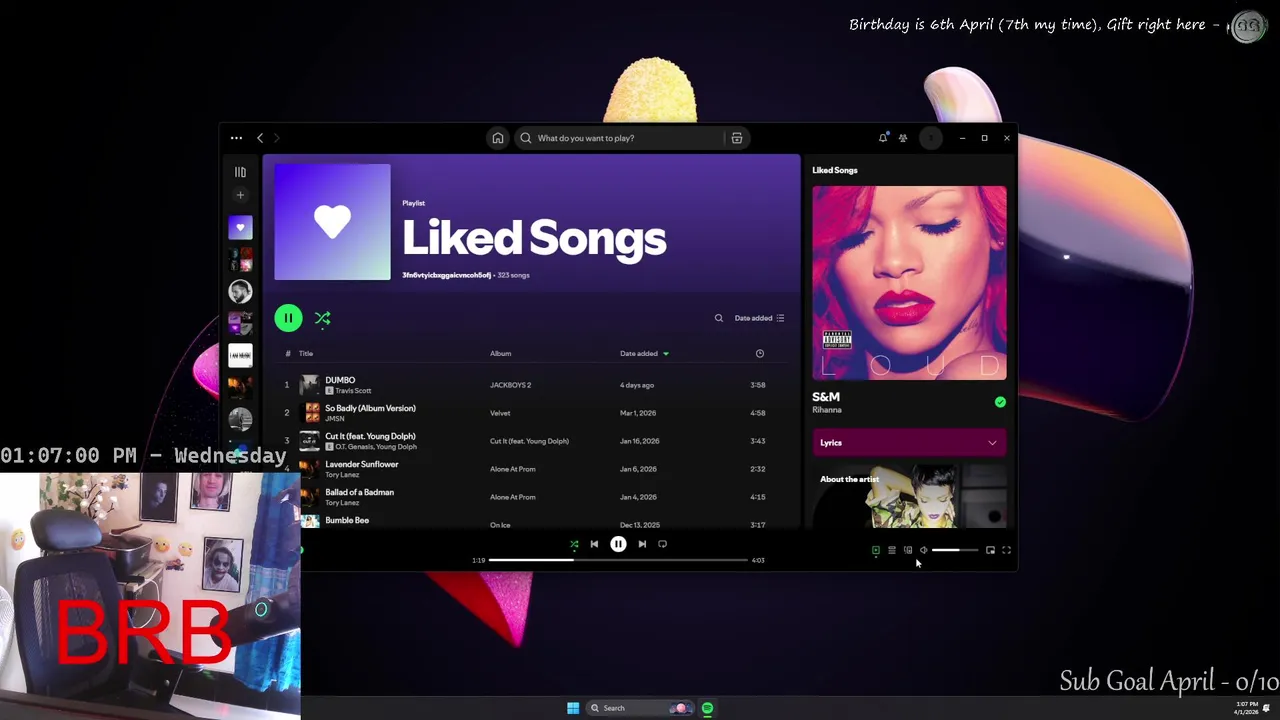The image size is (1280, 720).
Task: Open the Spotify Home page
Action: coord(497,138)
